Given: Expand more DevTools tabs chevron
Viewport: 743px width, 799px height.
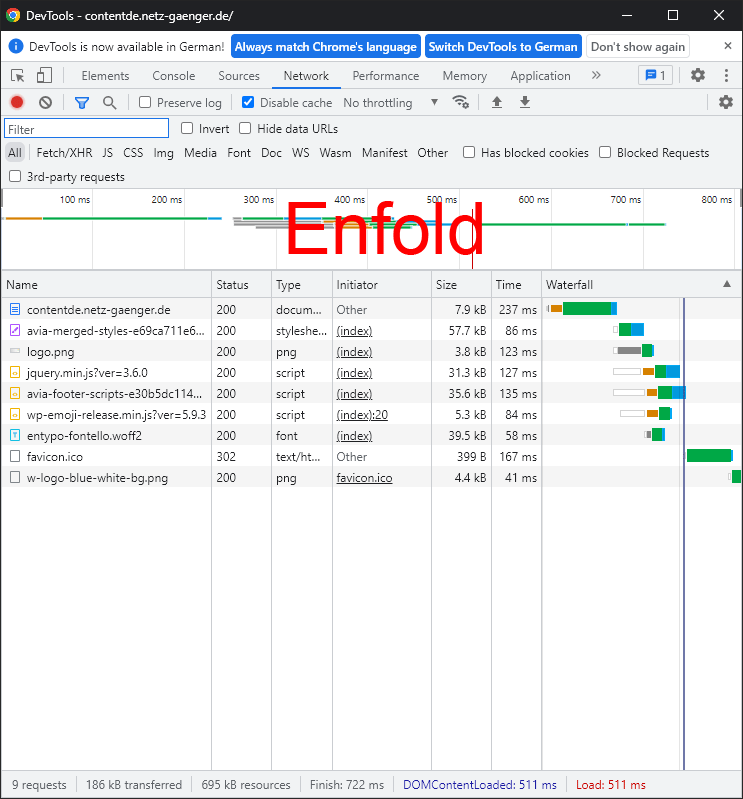Looking at the screenshot, I should click(596, 76).
